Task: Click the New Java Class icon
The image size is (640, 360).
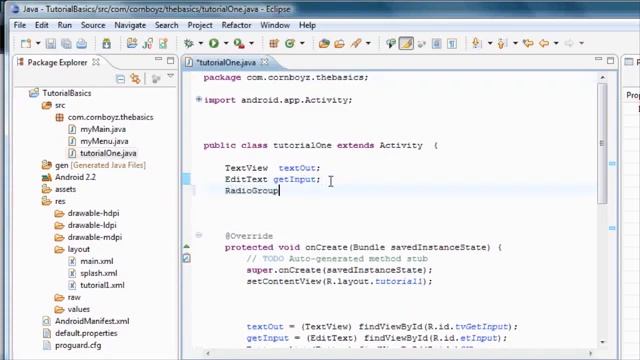Action: coord(290,43)
